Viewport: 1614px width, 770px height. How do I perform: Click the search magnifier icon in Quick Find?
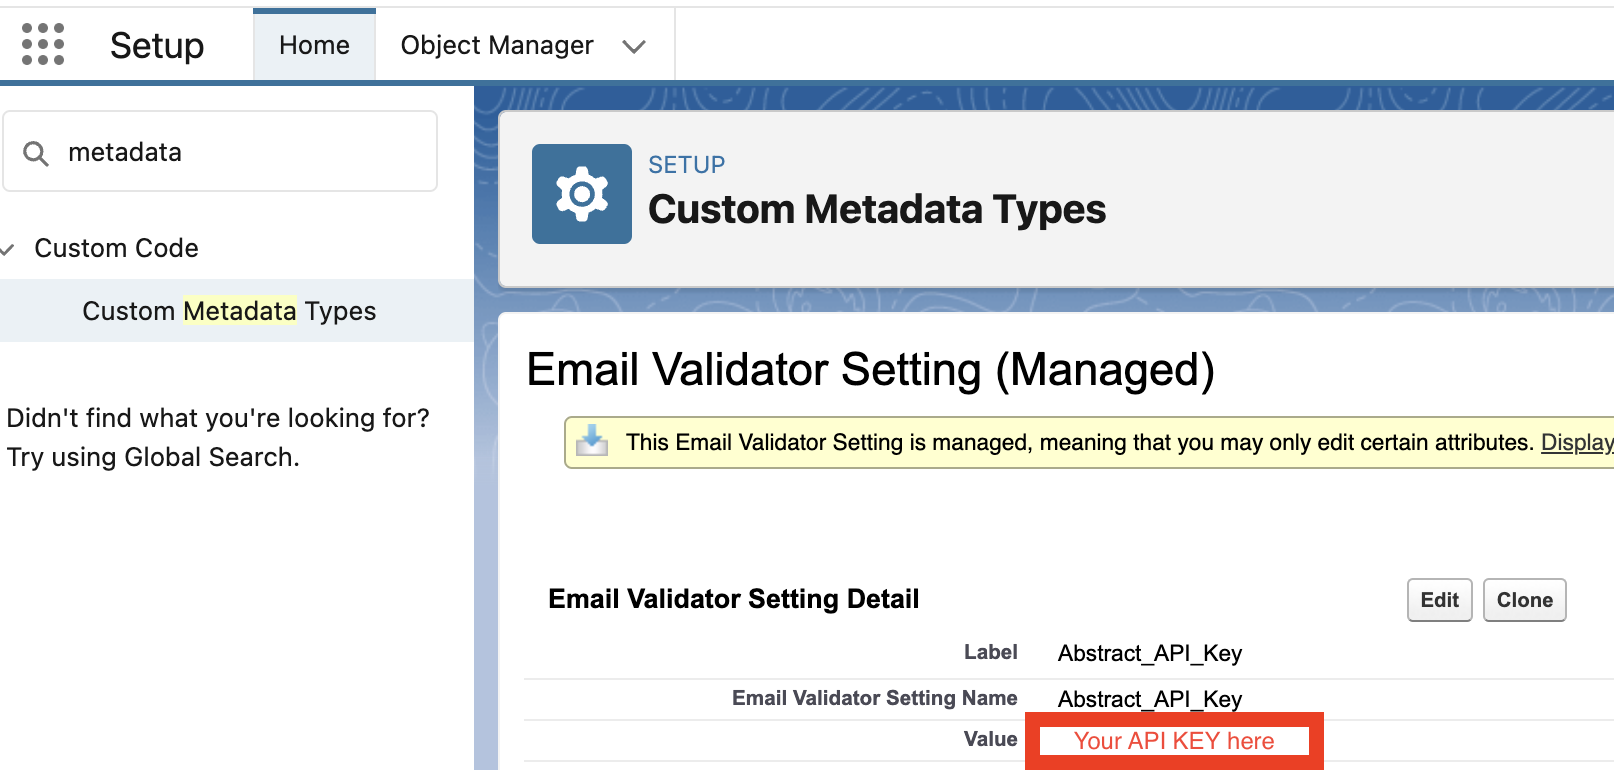click(36, 153)
